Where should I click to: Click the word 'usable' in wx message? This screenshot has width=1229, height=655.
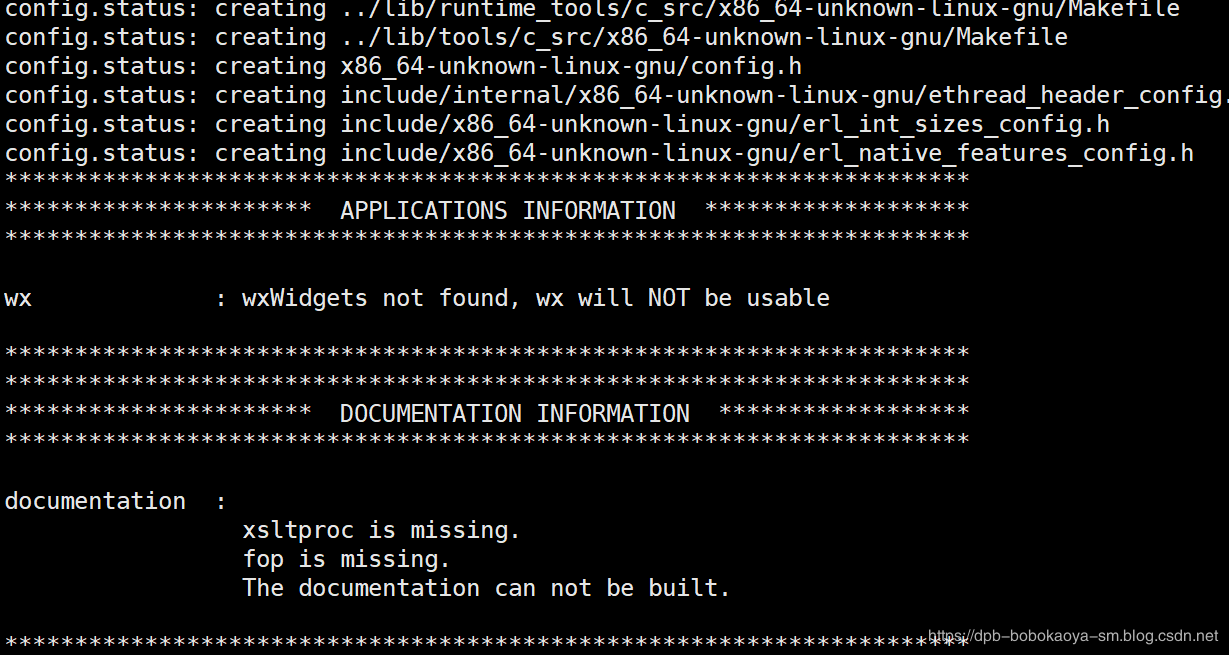(x=788, y=298)
